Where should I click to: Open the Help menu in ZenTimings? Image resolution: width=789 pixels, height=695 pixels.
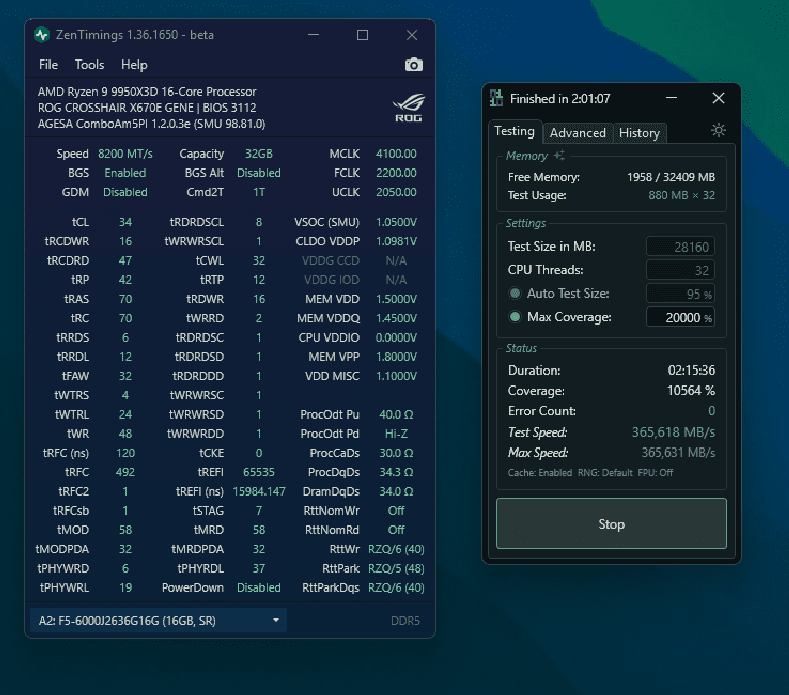click(134, 64)
